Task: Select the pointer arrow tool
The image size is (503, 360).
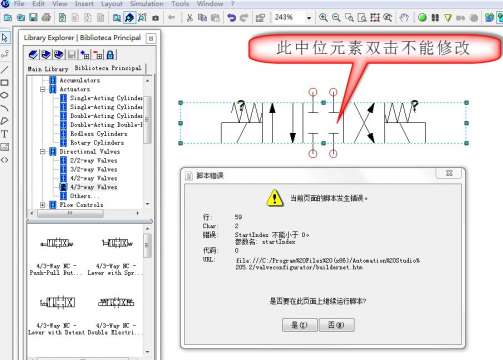Action: click(x=5, y=38)
